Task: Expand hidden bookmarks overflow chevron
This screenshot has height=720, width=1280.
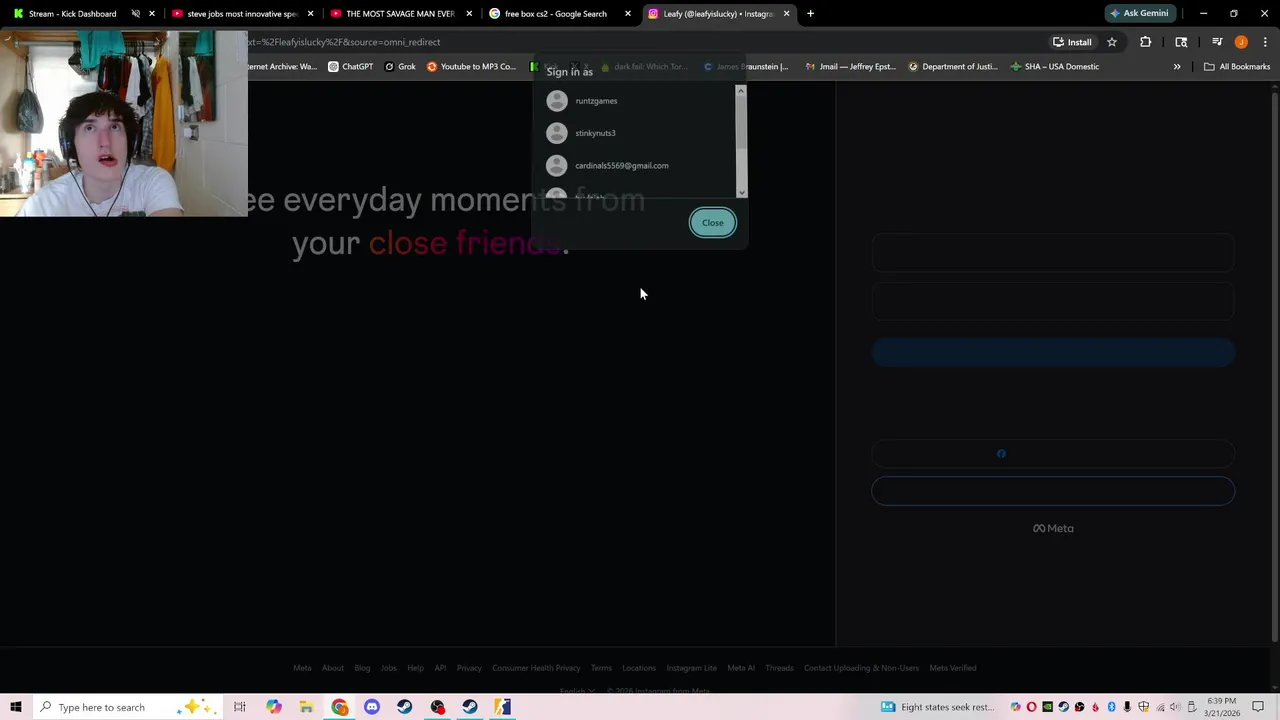Action: (x=1177, y=67)
